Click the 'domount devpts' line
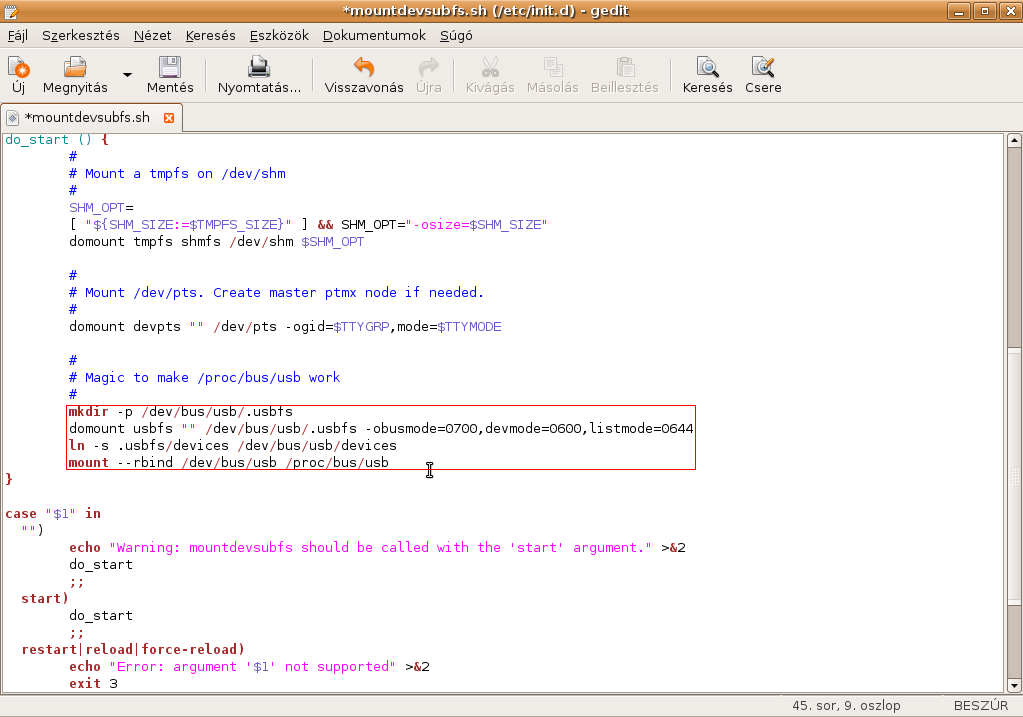 pyautogui.click(x=285, y=326)
